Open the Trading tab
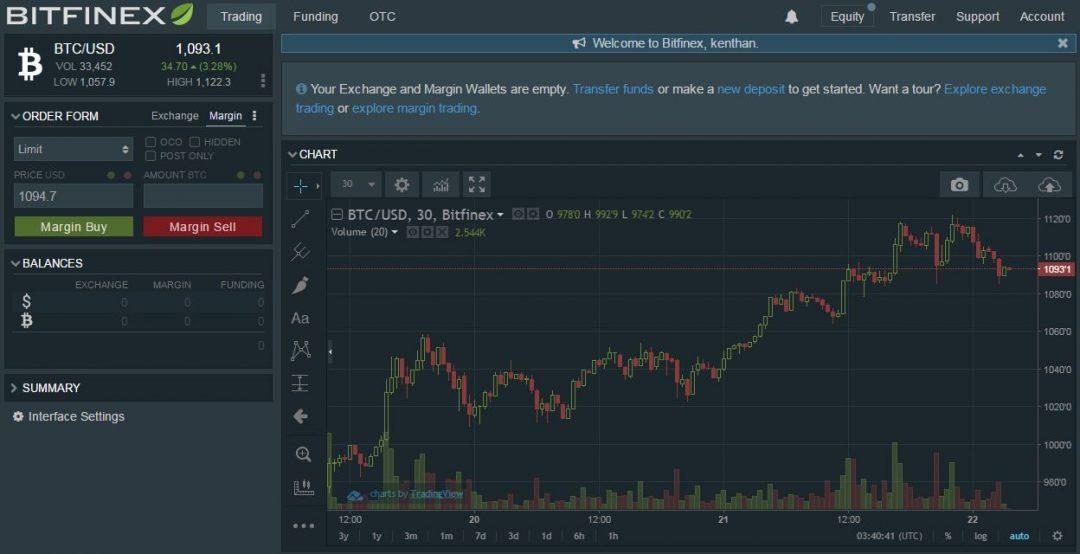Image resolution: width=1080 pixels, height=554 pixels. (x=241, y=17)
